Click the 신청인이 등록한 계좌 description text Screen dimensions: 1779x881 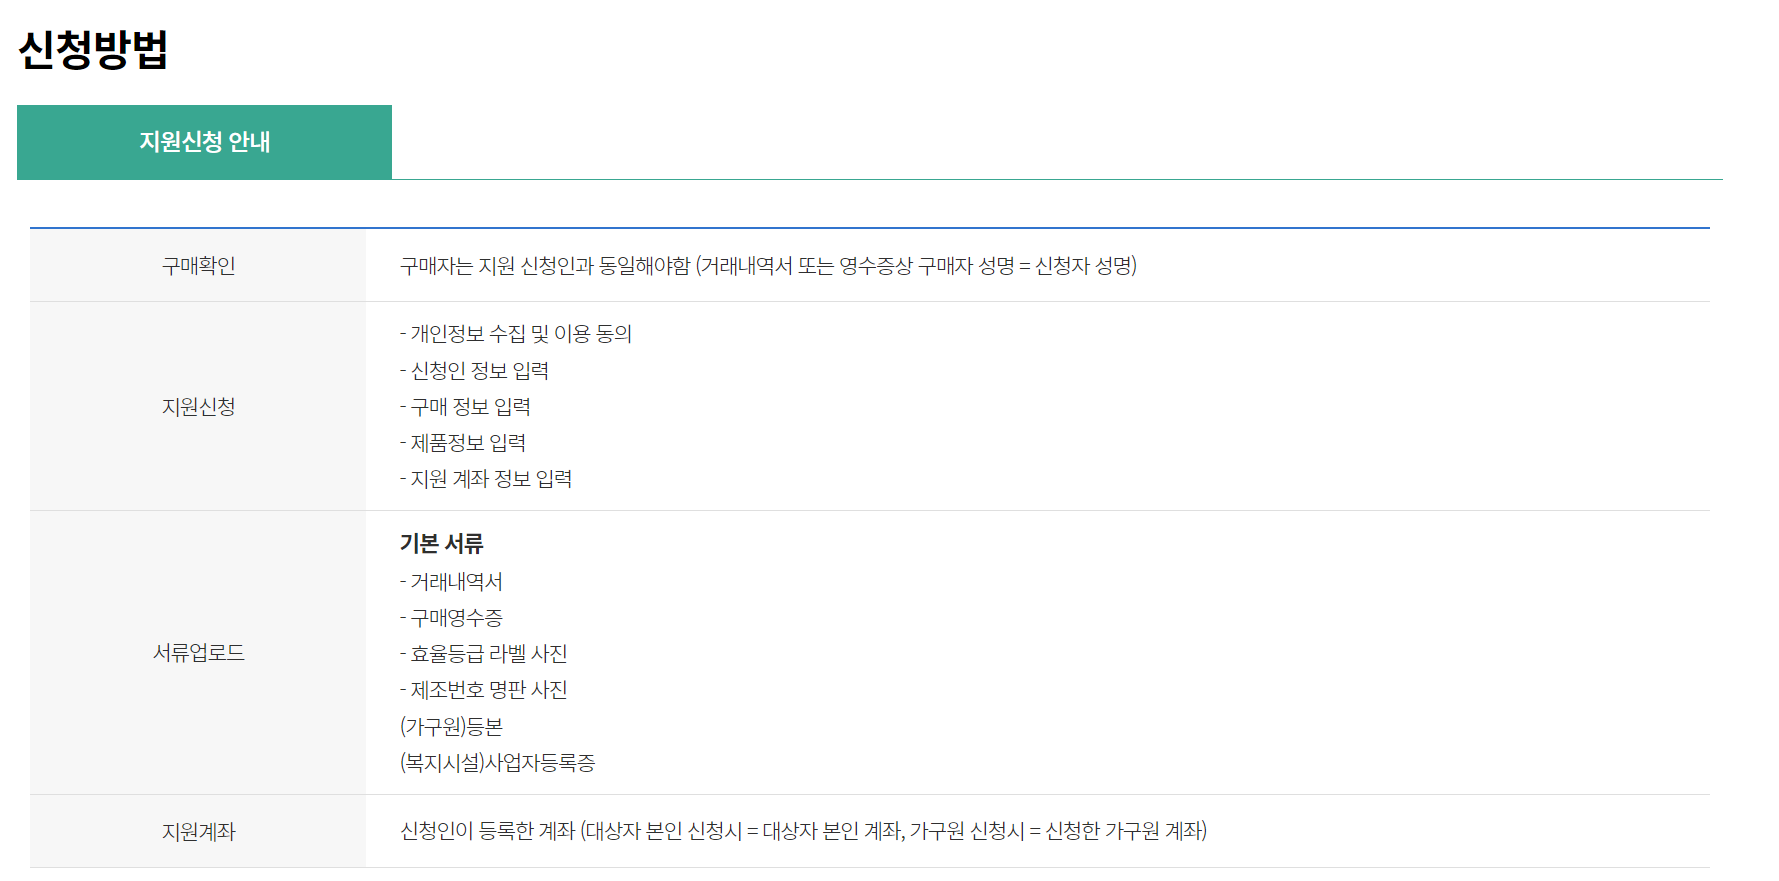tap(805, 830)
